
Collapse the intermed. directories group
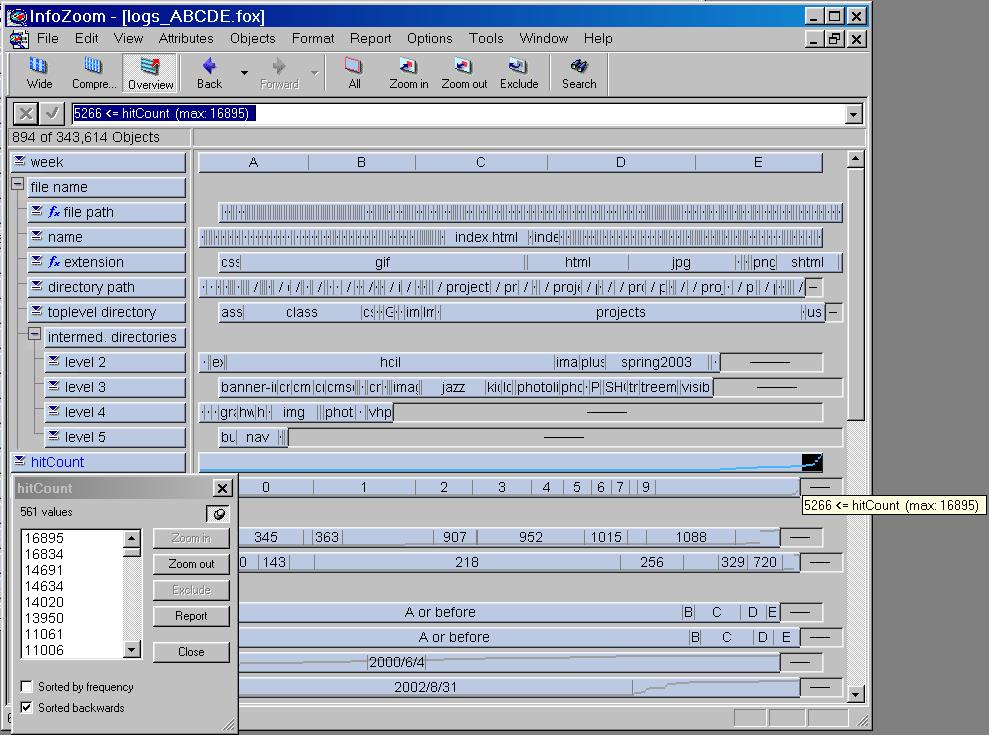[35, 335]
